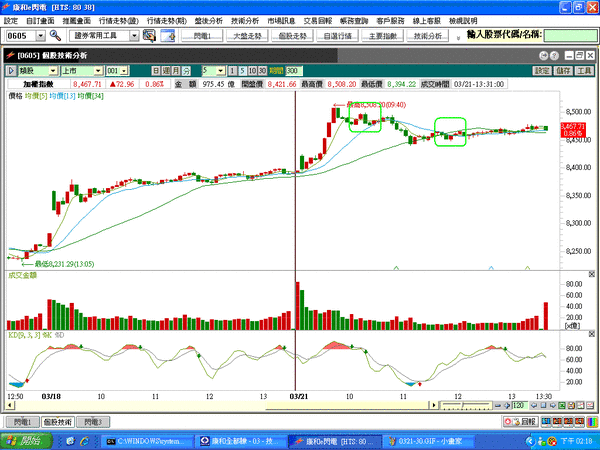The width and height of the screenshot is (600, 450).
Task: Open the 001 code dropdown
Action: coord(124,71)
